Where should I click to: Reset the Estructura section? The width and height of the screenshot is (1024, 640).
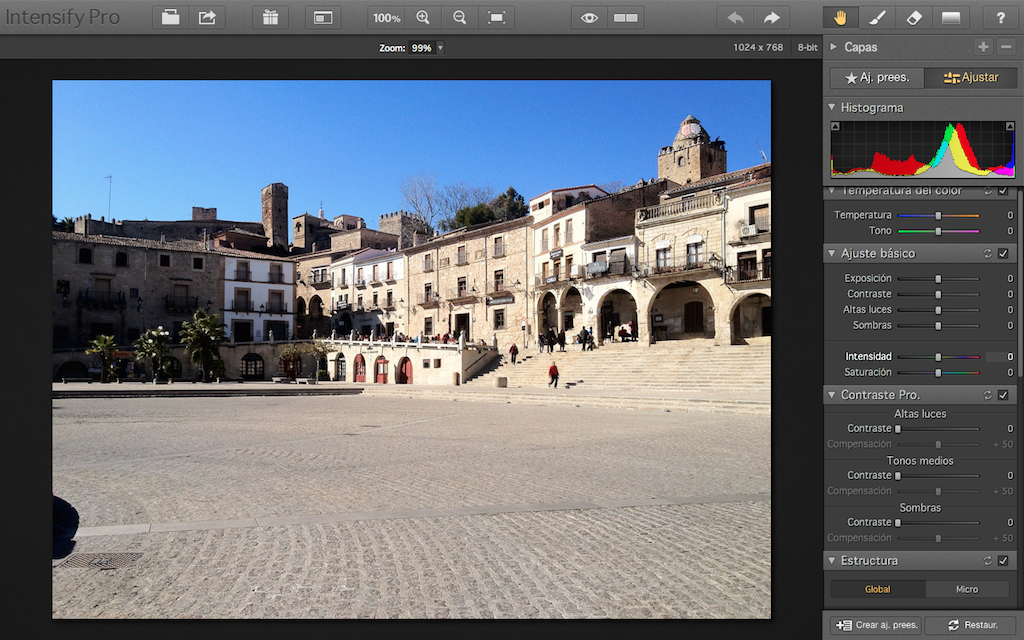click(988, 561)
